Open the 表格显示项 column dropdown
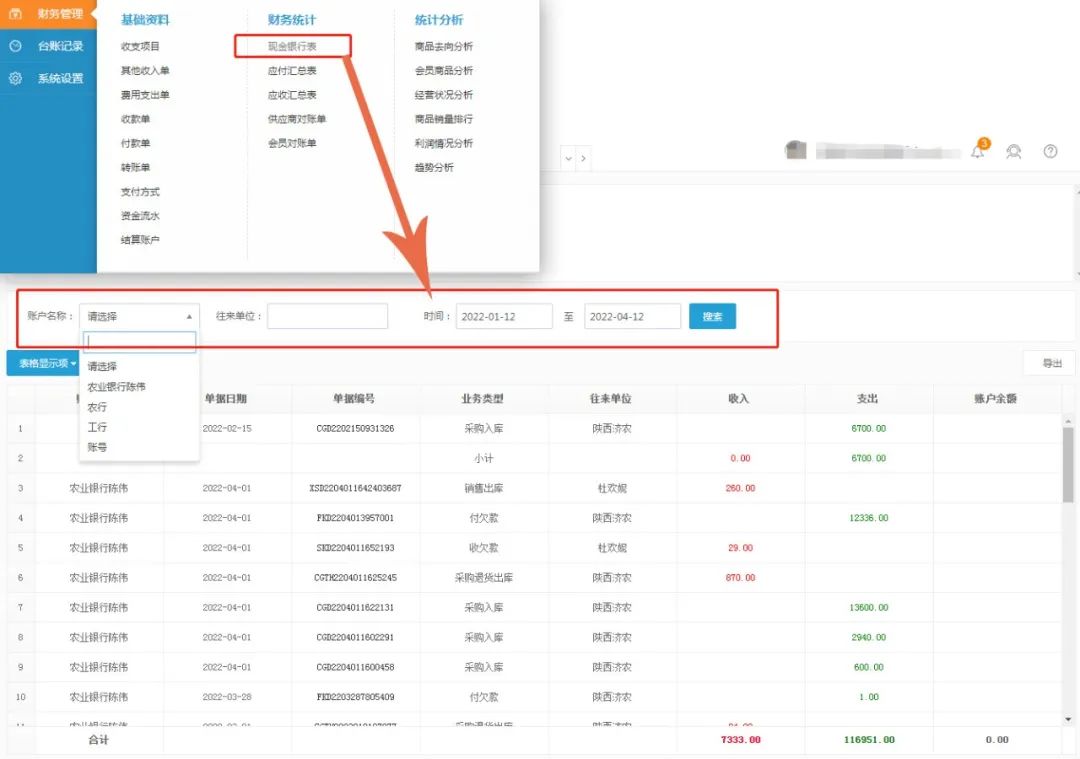This screenshot has height=759, width=1080. 44,363
